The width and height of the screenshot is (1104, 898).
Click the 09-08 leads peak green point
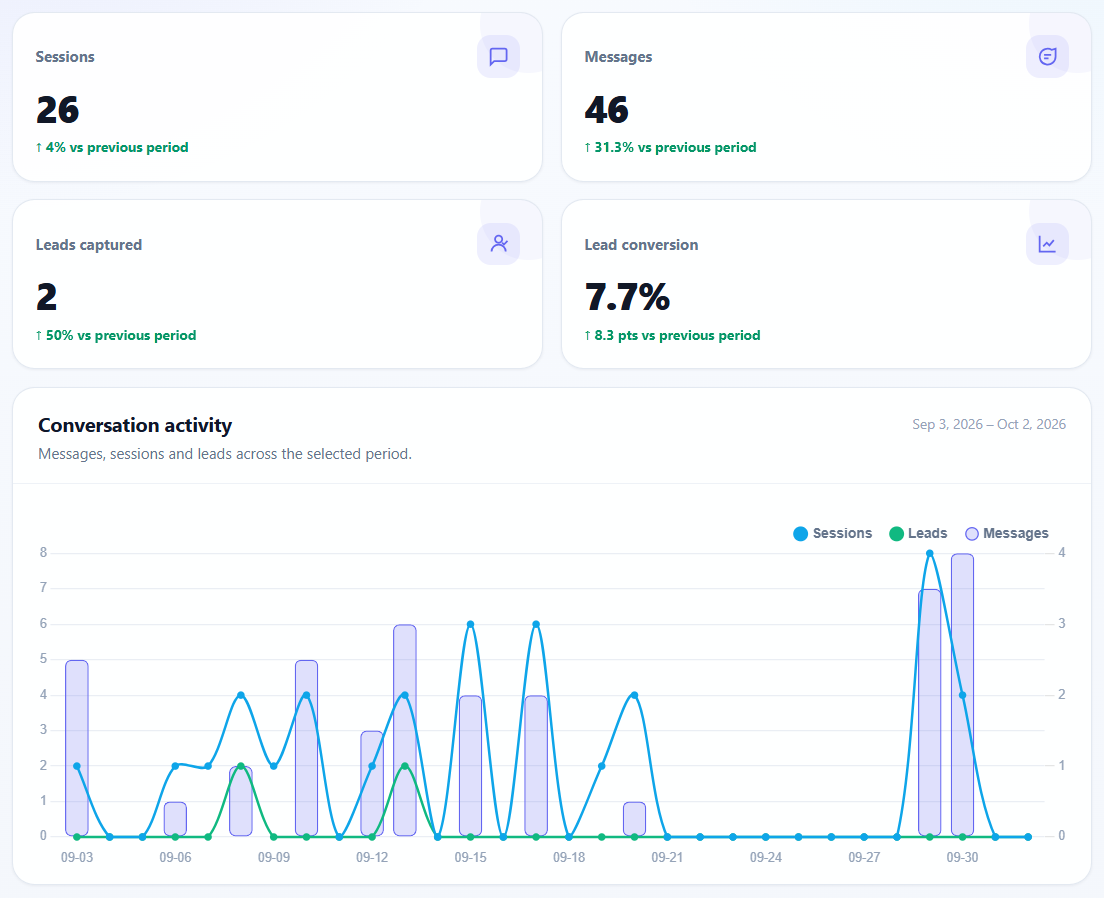click(x=241, y=766)
